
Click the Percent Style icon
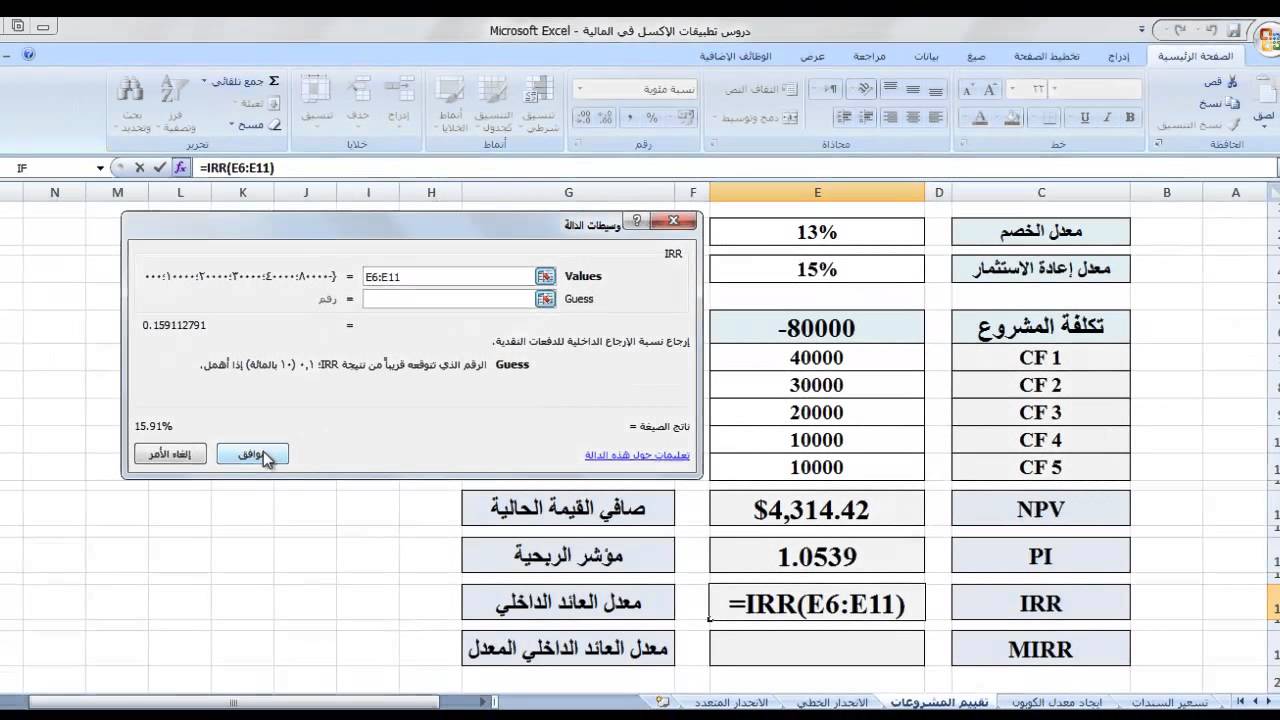(x=652, y=118)
